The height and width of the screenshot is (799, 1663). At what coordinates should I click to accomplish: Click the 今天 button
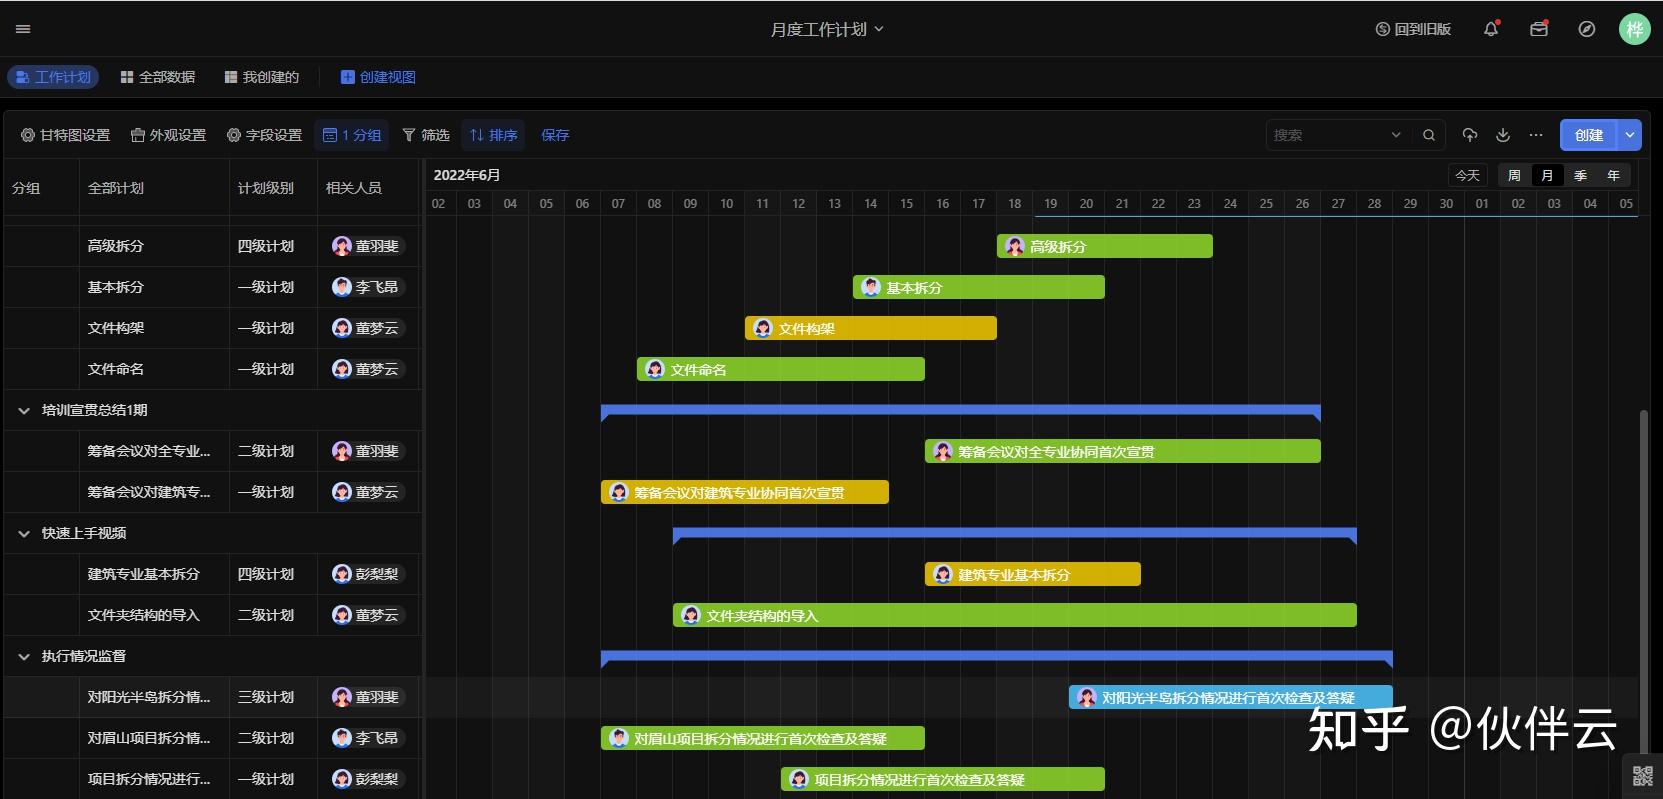pos(1467,175)
